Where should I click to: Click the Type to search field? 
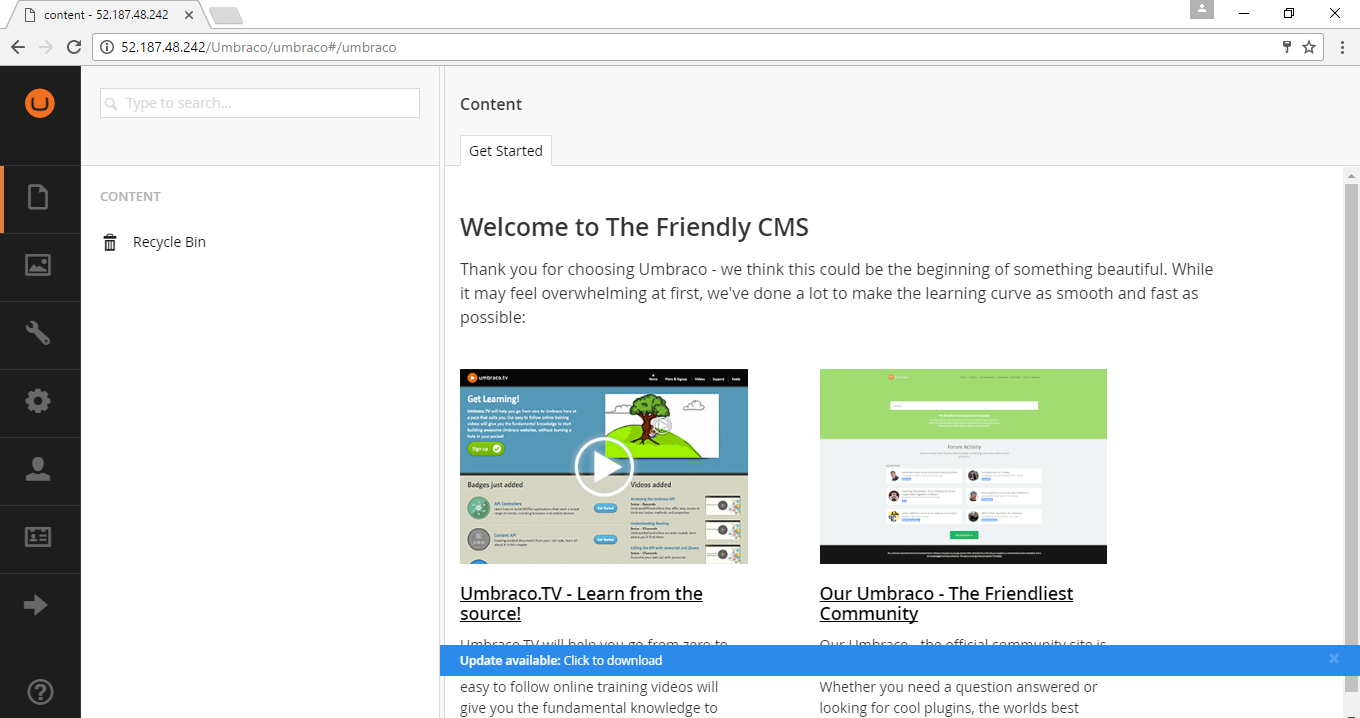260,103
